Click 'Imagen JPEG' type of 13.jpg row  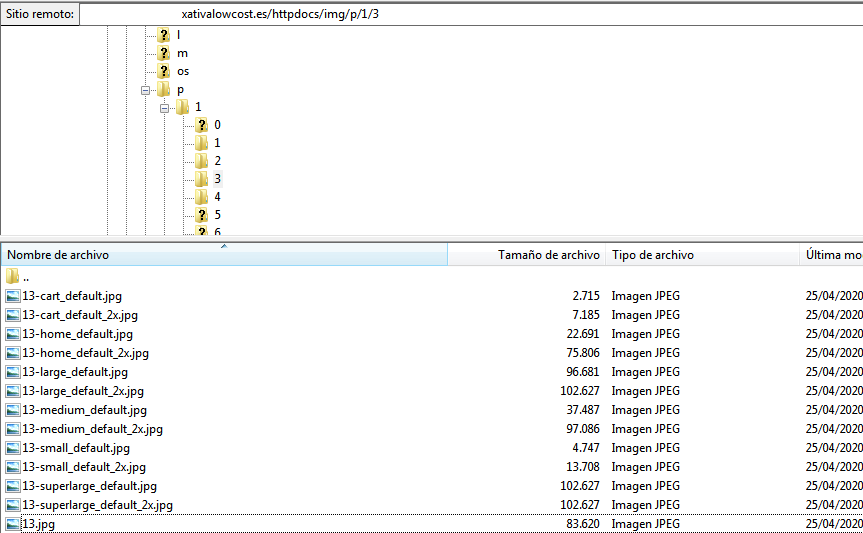tap(646, 524)
